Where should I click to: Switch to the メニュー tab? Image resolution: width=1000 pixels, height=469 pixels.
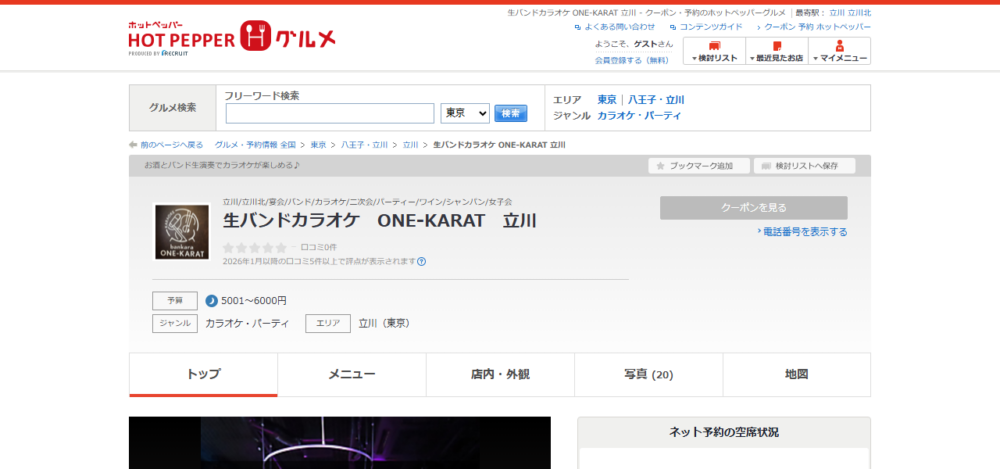click(352, 375)
